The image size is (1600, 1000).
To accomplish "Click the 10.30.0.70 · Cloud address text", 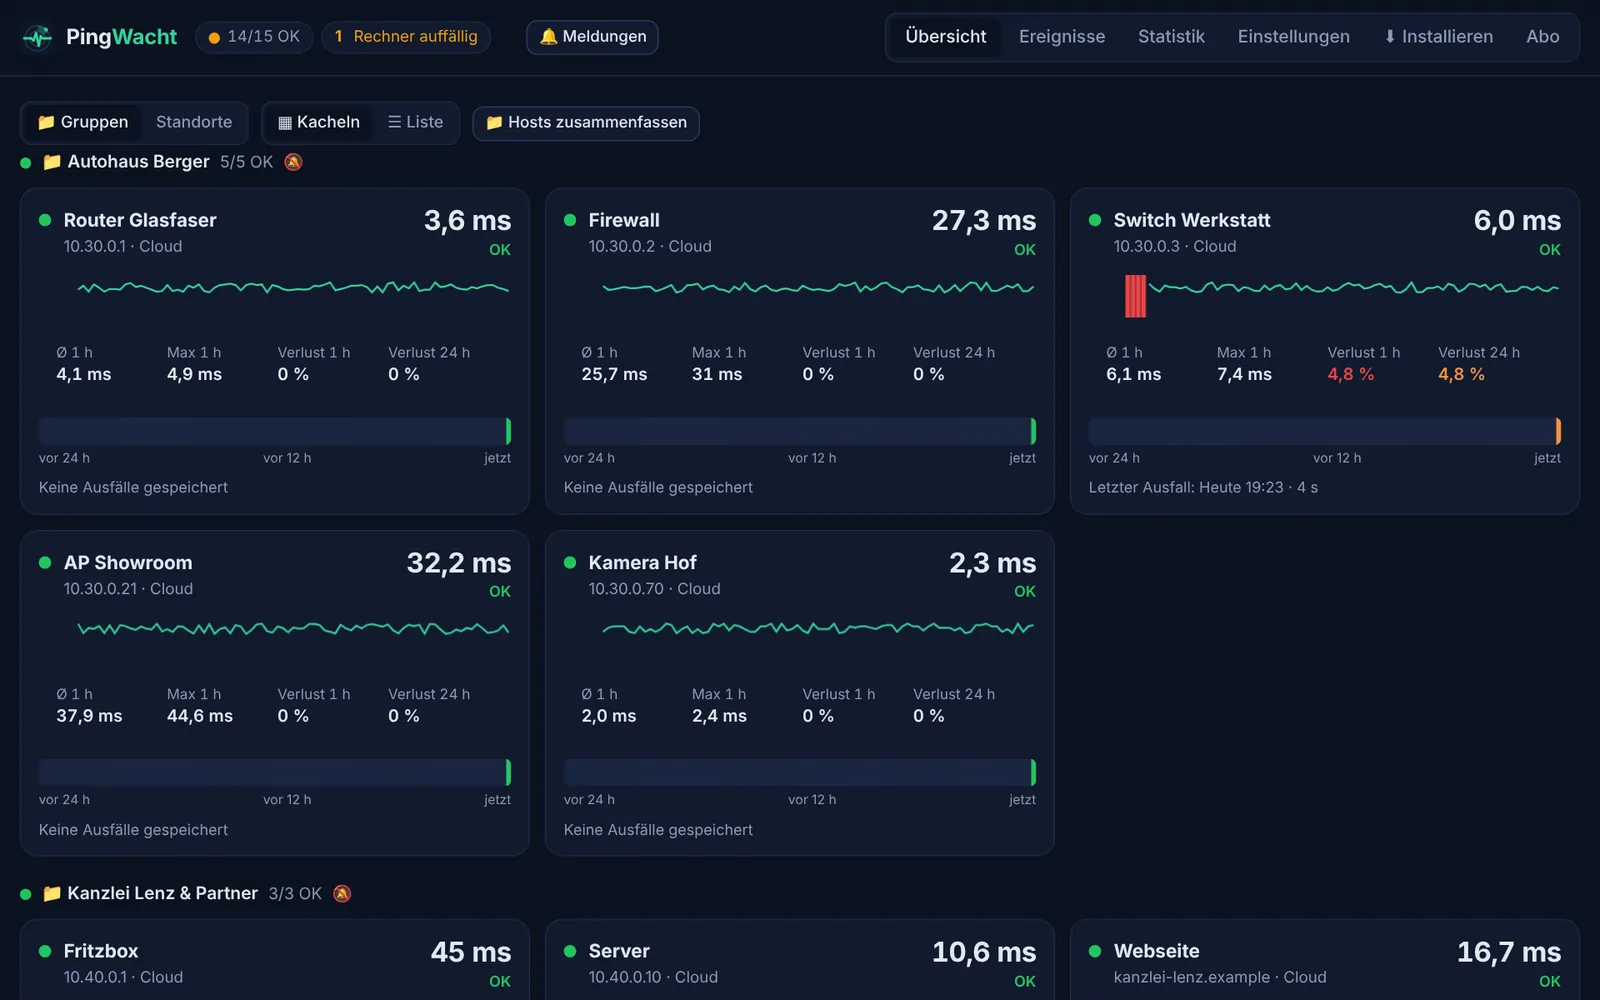I will click(654, 589).
